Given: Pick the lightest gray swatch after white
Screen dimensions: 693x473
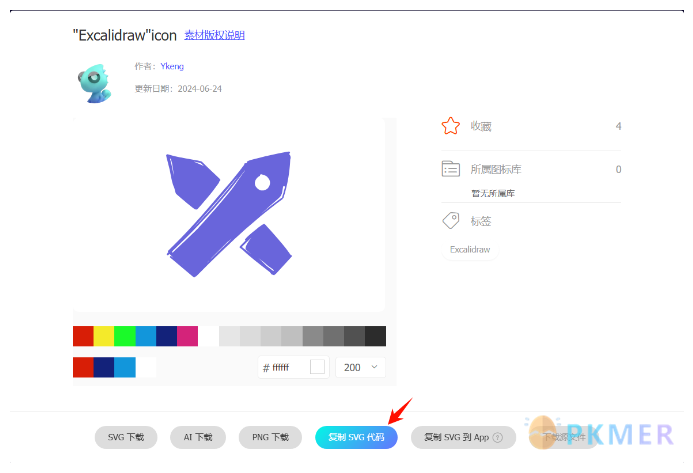Looking at the screenshot, I should 229,336.
